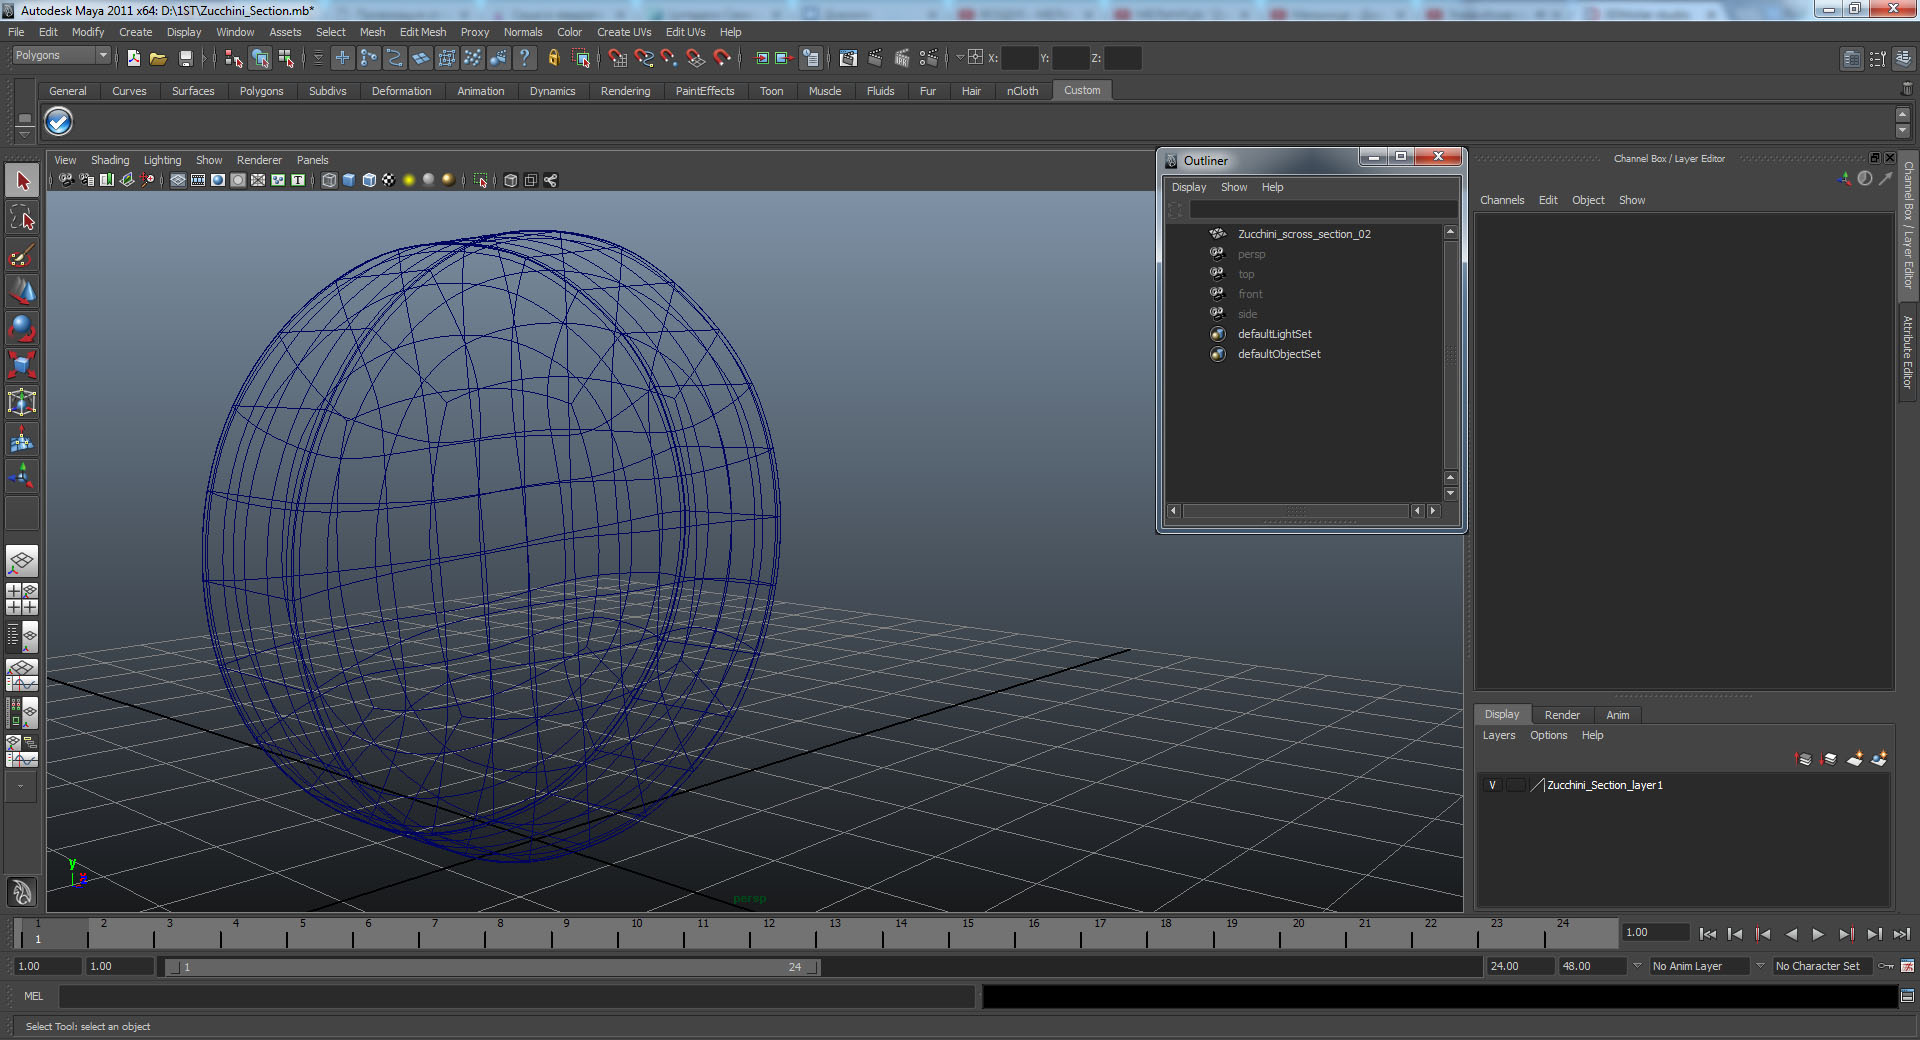Step forward one key button
This screenshot has width=1920, height=1040.
click(1846, 934)
